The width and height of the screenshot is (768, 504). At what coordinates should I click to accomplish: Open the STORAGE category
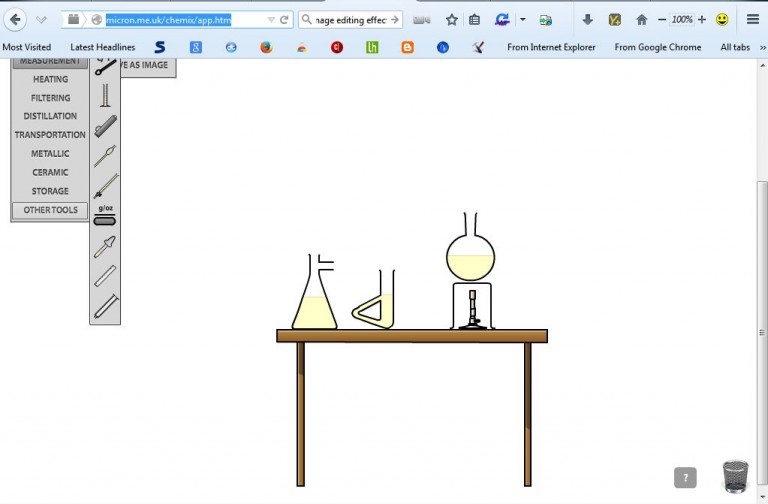tap(50, 191)
